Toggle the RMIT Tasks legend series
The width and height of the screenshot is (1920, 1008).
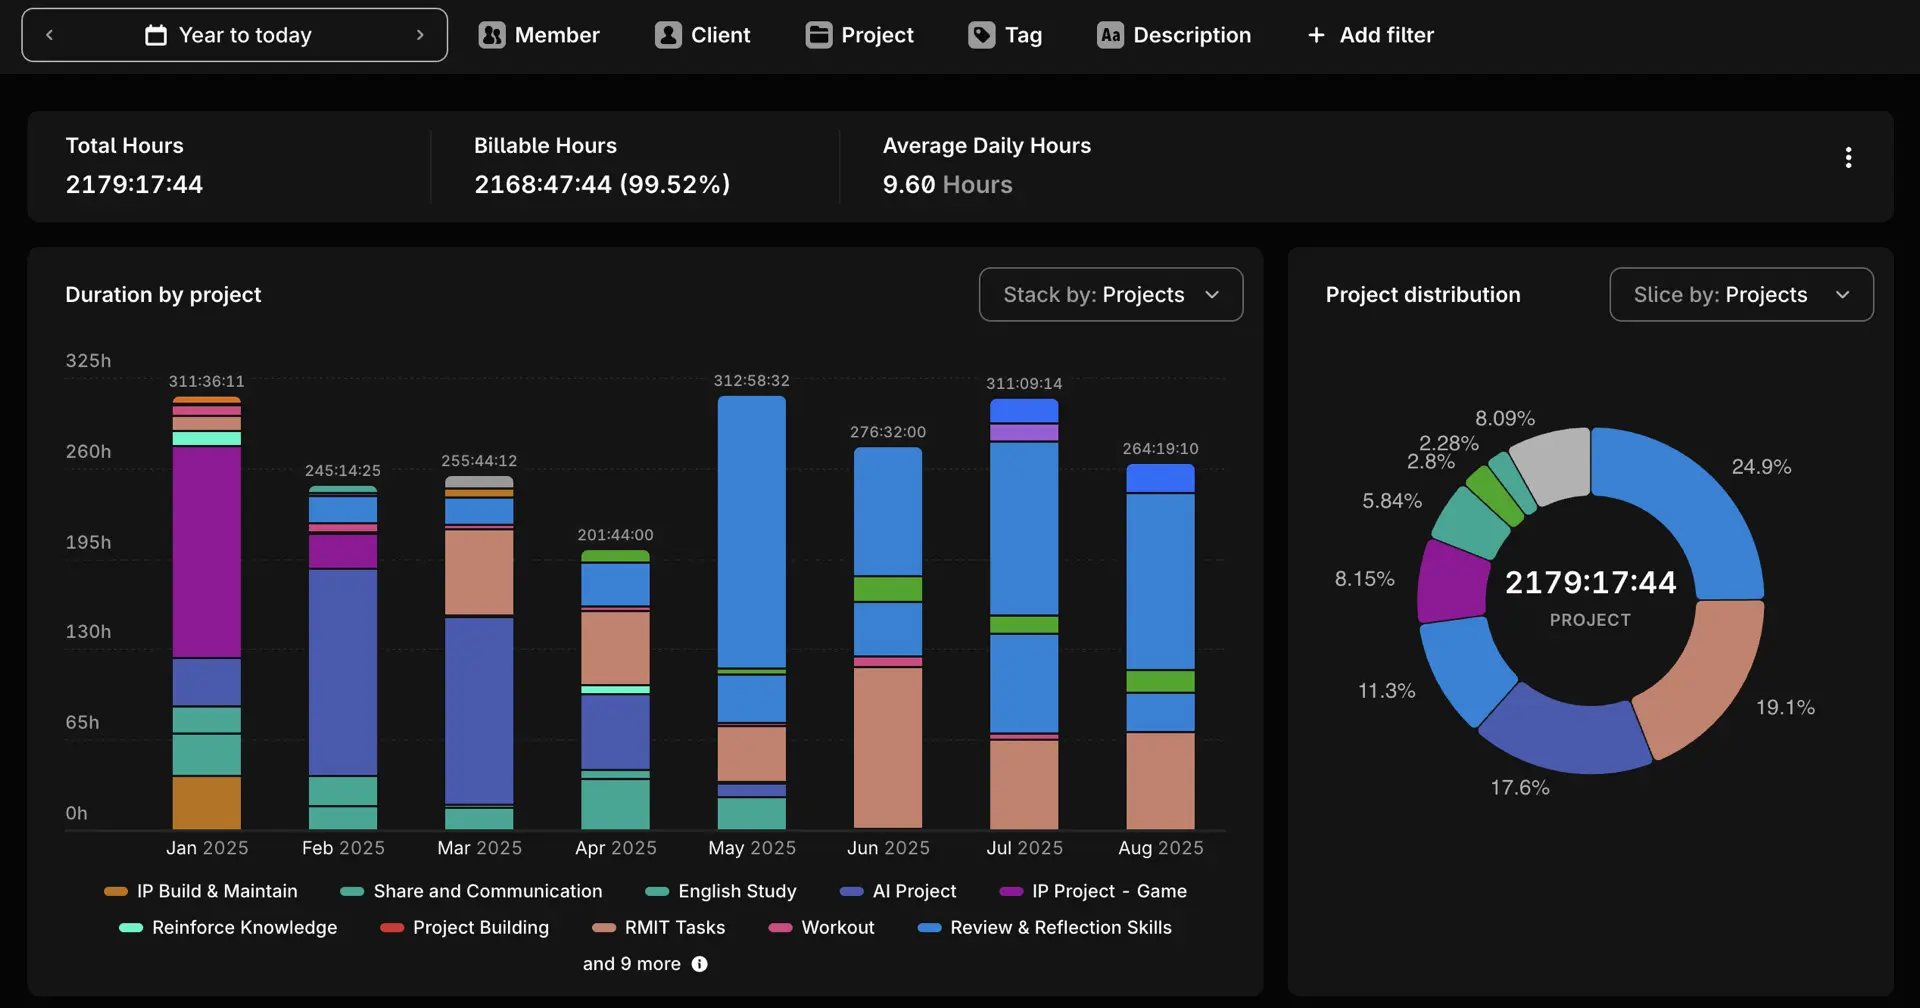[659, 928]
